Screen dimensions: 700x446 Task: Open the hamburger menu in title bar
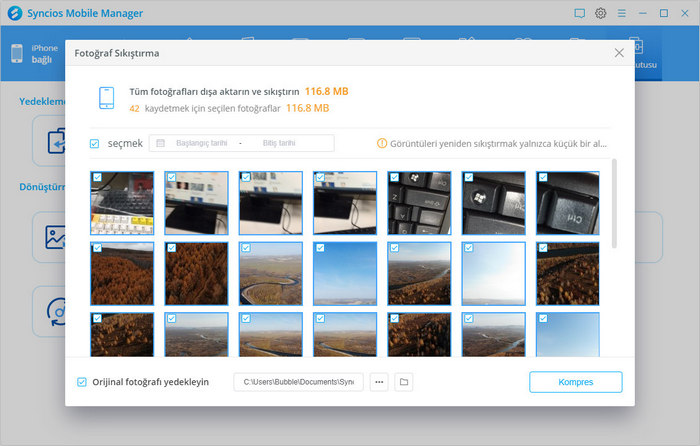coord(621,13)
